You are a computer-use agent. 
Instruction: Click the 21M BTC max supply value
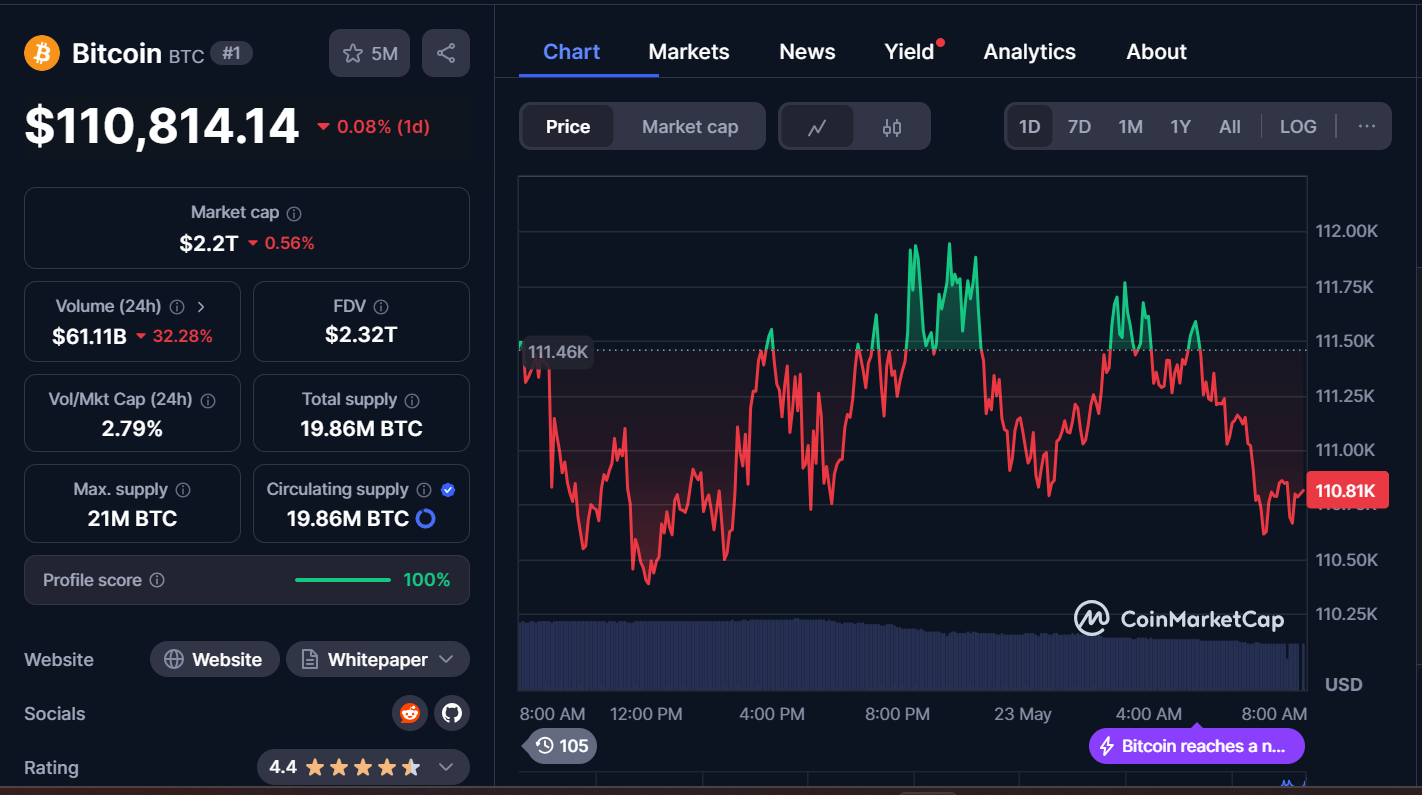pyautogui.click(x=132, y=518)
